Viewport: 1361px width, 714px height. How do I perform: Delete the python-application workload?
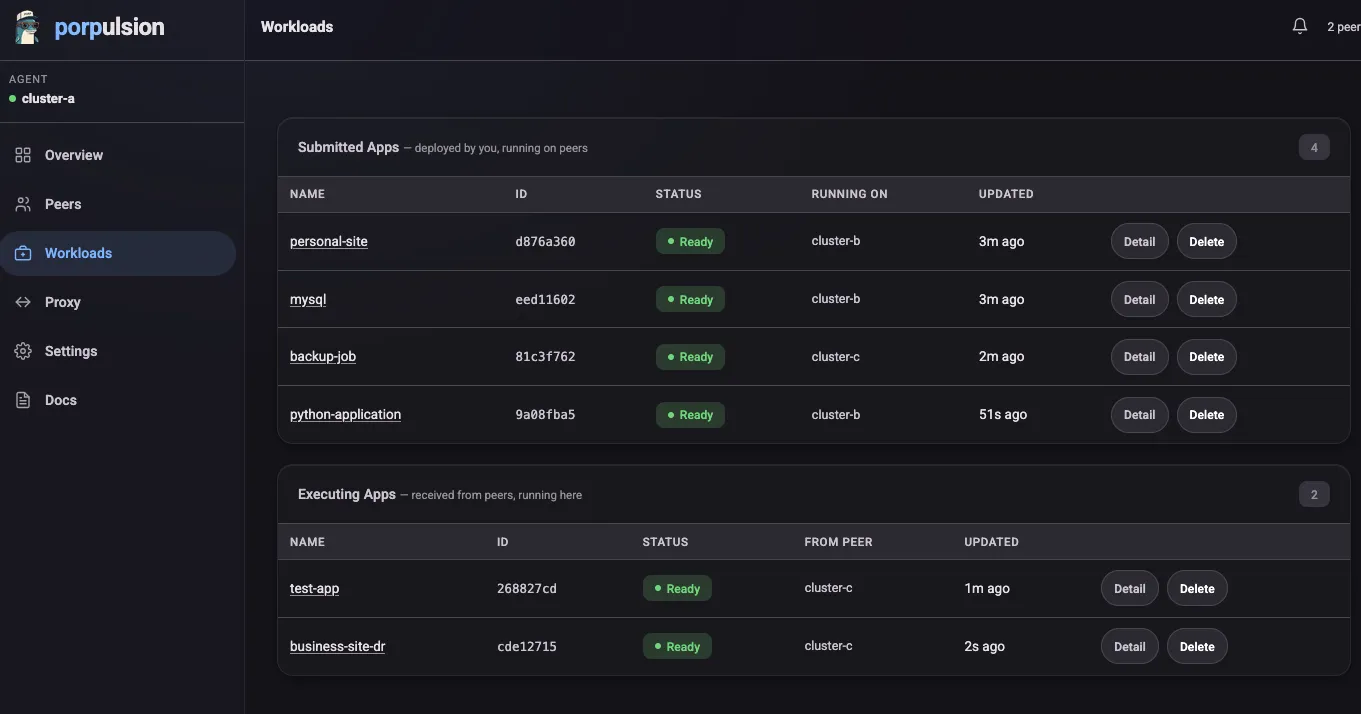(1206, 415)
